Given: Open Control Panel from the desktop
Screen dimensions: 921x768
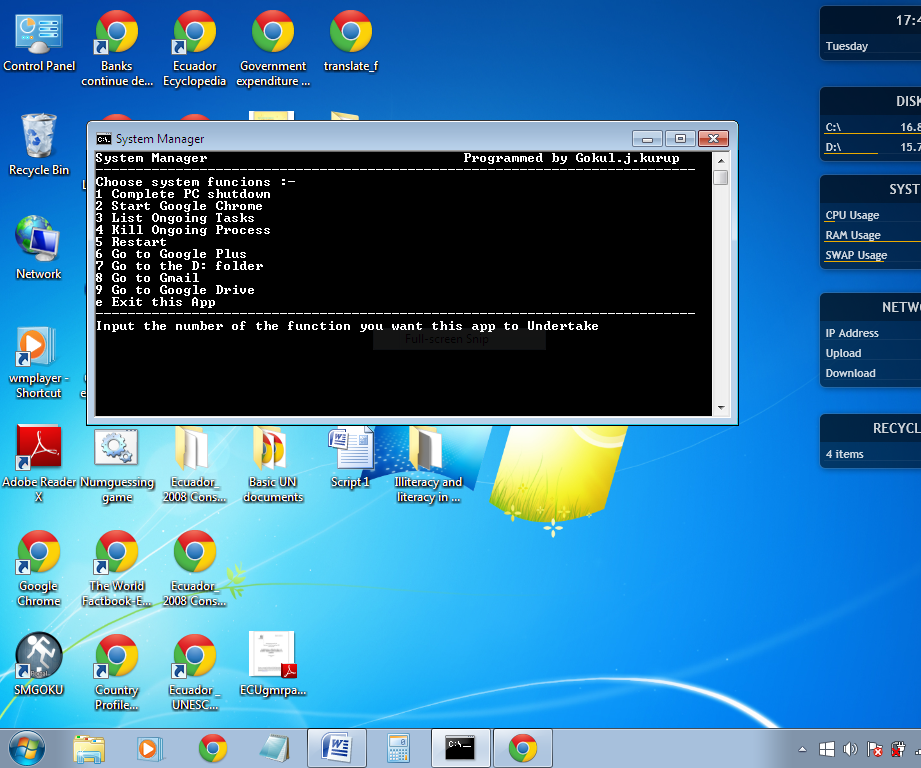Looking at the screenshot, I should [39, 32].
